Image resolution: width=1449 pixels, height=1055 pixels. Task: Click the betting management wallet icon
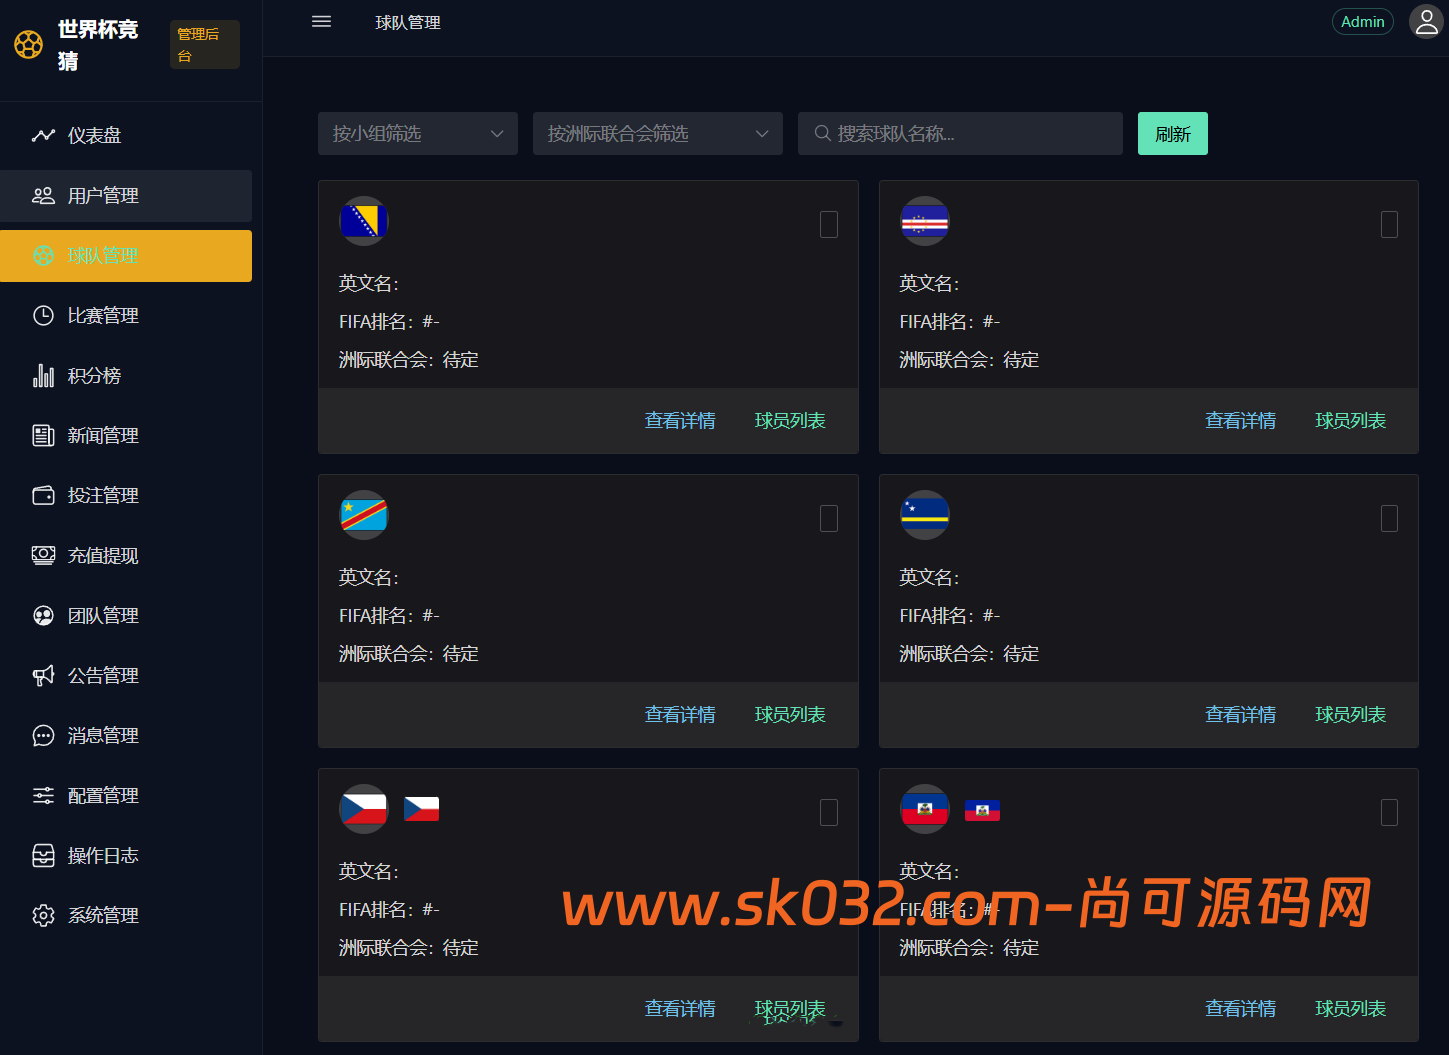point(43,495)
